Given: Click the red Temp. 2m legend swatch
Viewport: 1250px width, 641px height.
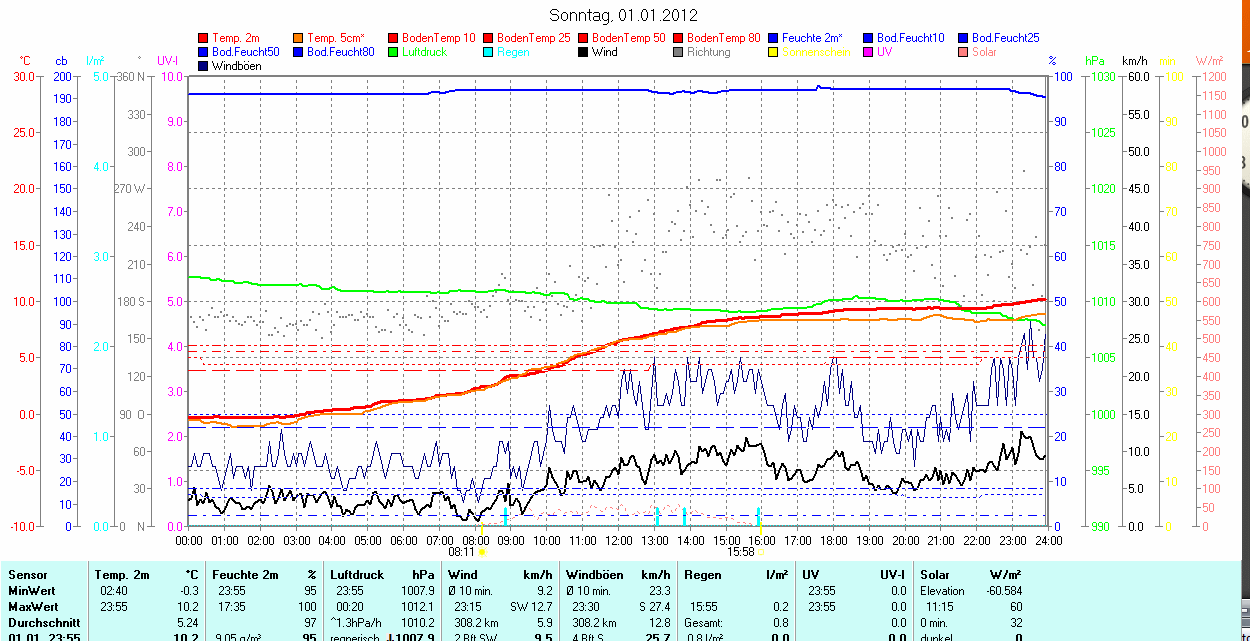Looking at the screenshot, I should pyautogui.click(x=204, y=37).
